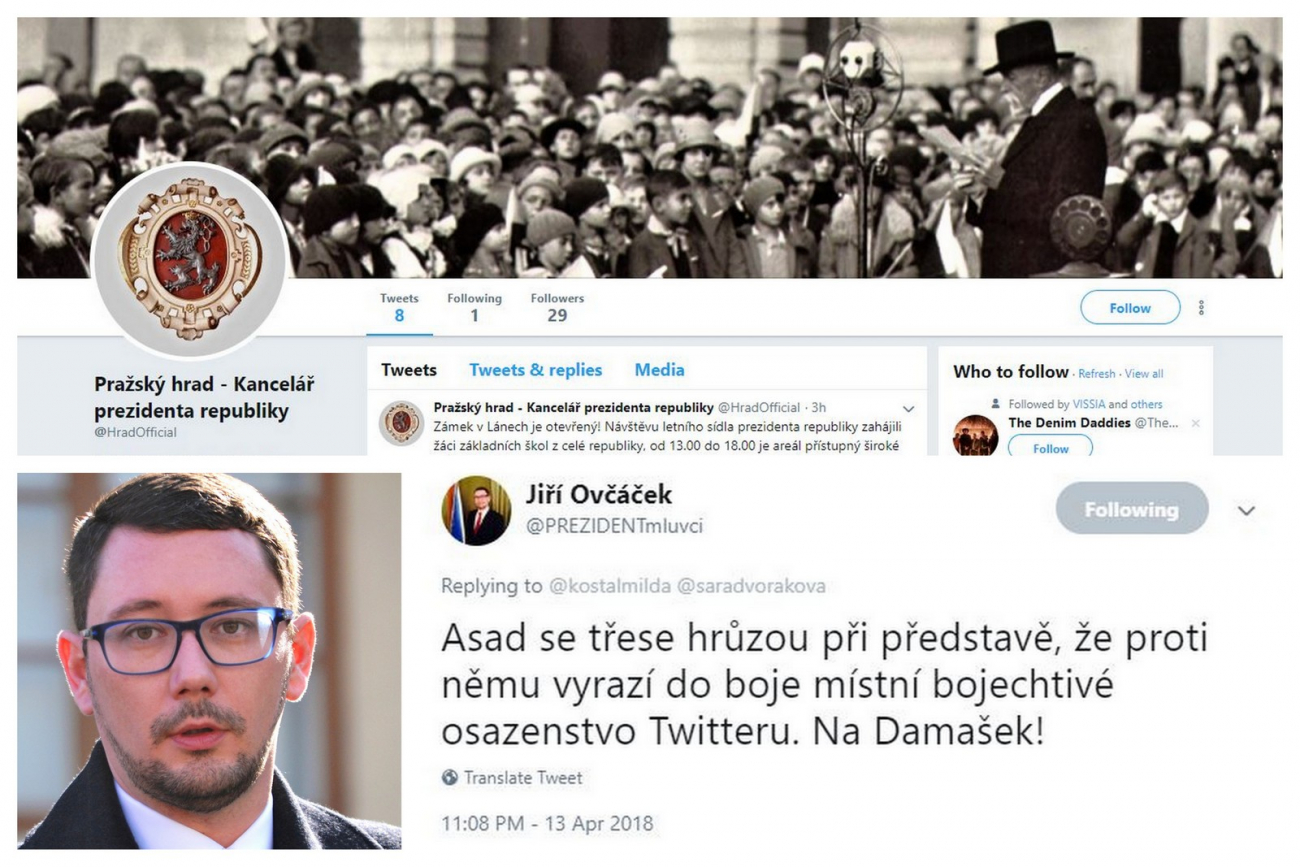The image size is (1300, 867).
Task: Switch to the Tweets & replies tab
Action: coord(535,370)
